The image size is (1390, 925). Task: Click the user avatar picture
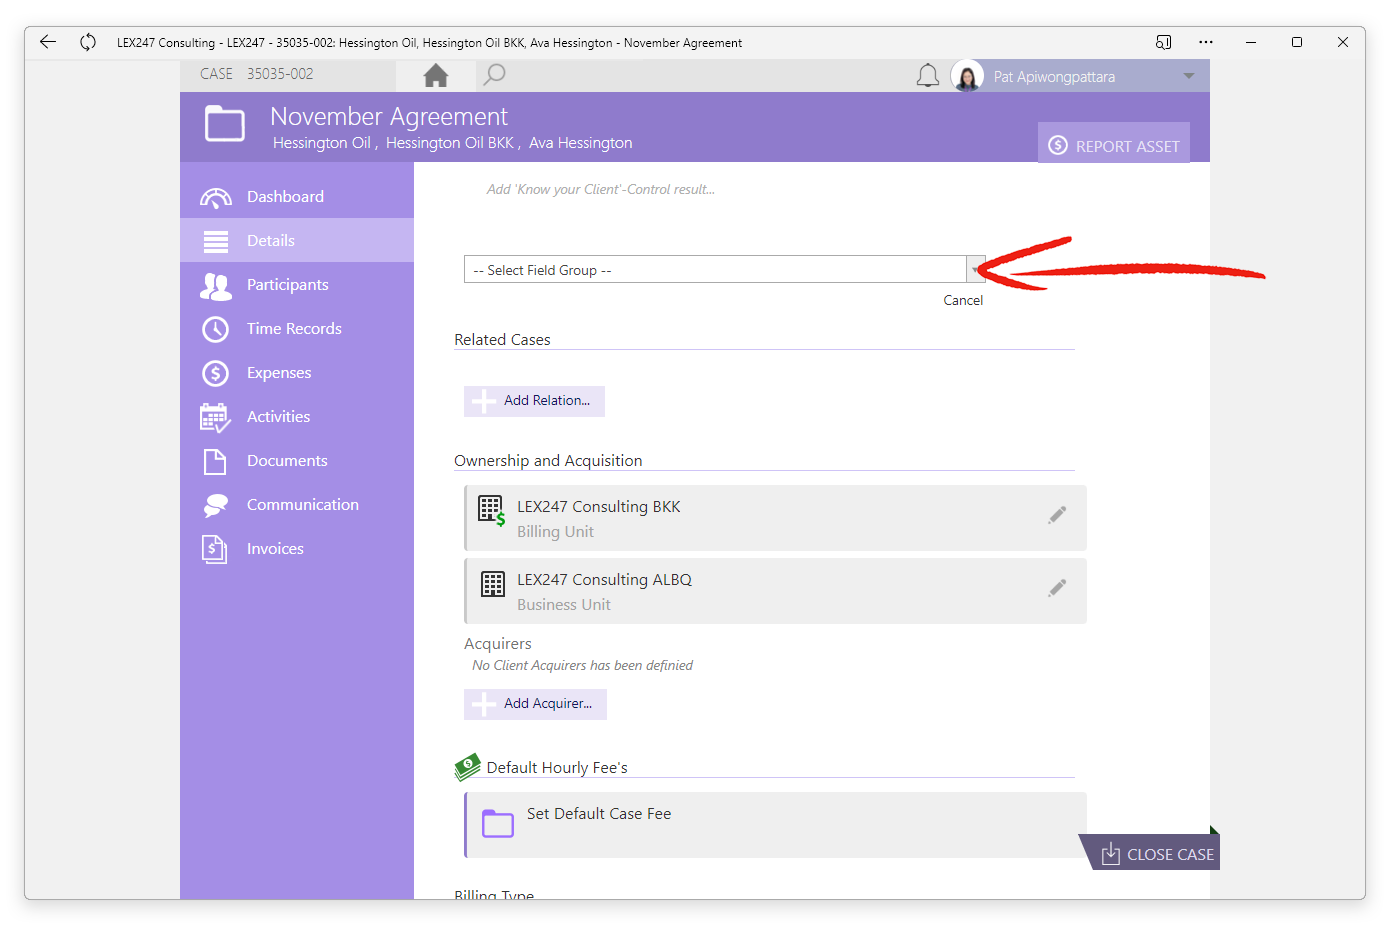(x=968, y=76)
